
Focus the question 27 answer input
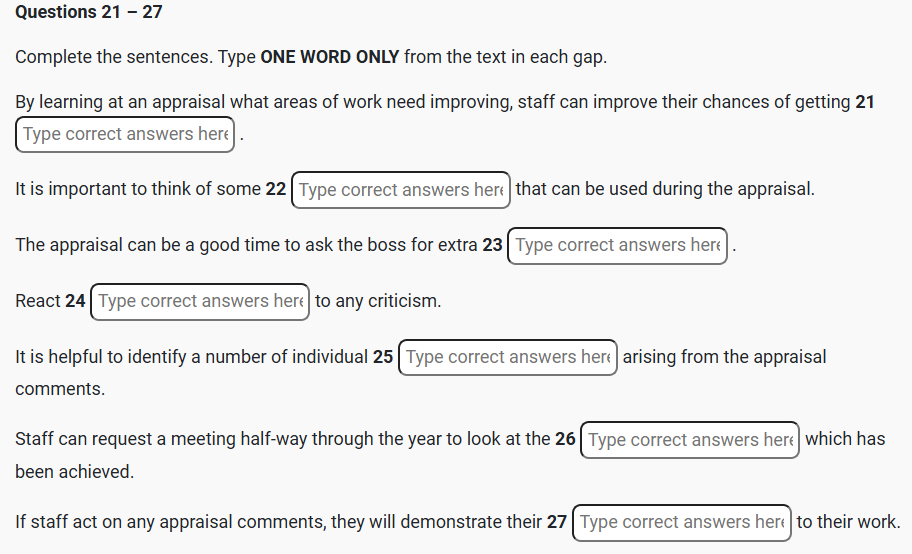click(x=681, y=522)
